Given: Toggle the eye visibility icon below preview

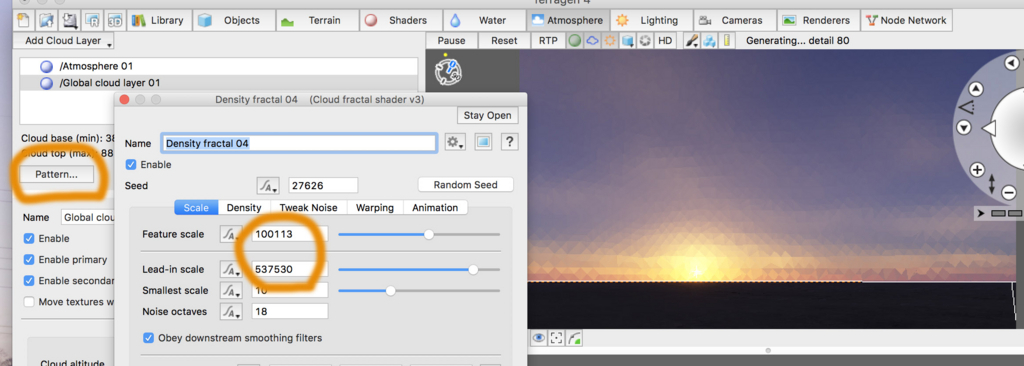Looking at the screenshot, I should [x=538, y=338].
